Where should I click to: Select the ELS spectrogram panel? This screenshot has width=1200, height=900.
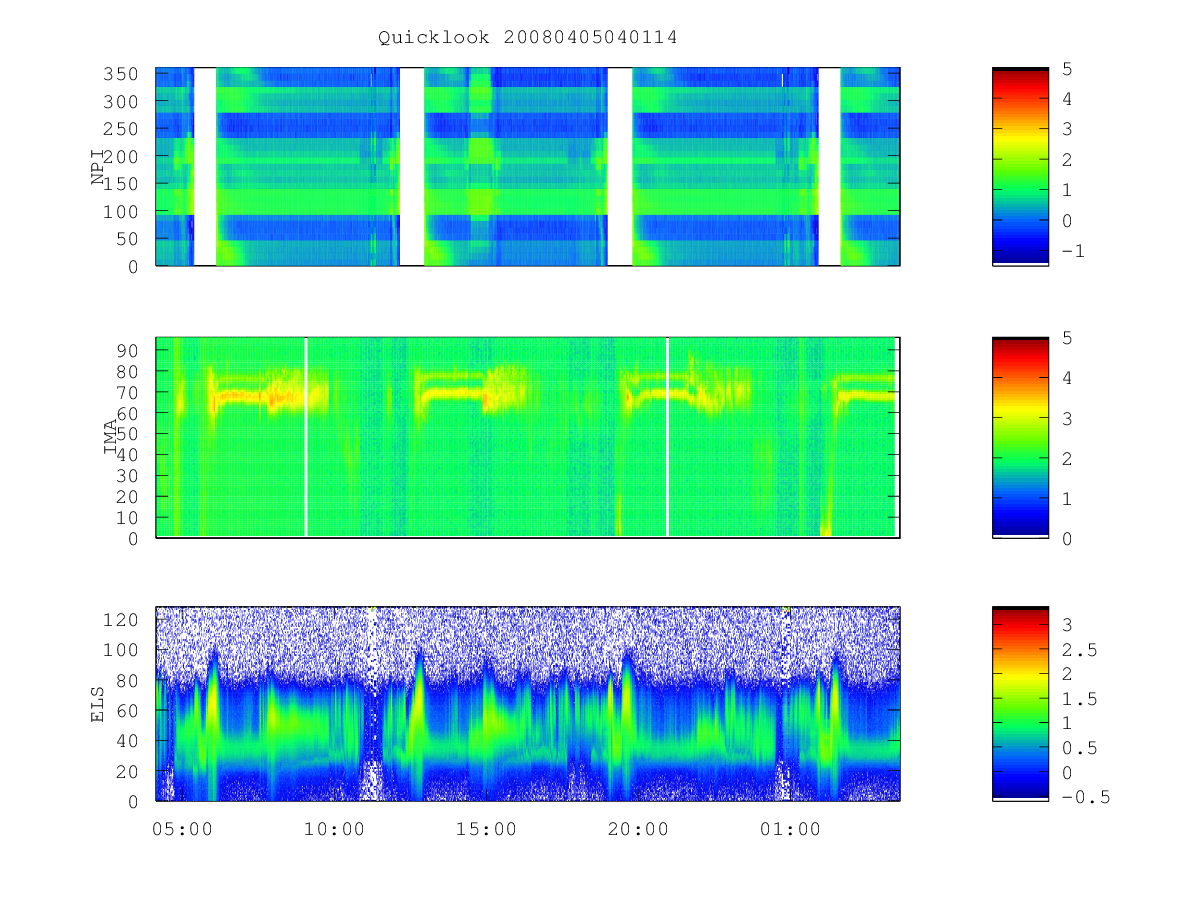(x=528, y=704)
